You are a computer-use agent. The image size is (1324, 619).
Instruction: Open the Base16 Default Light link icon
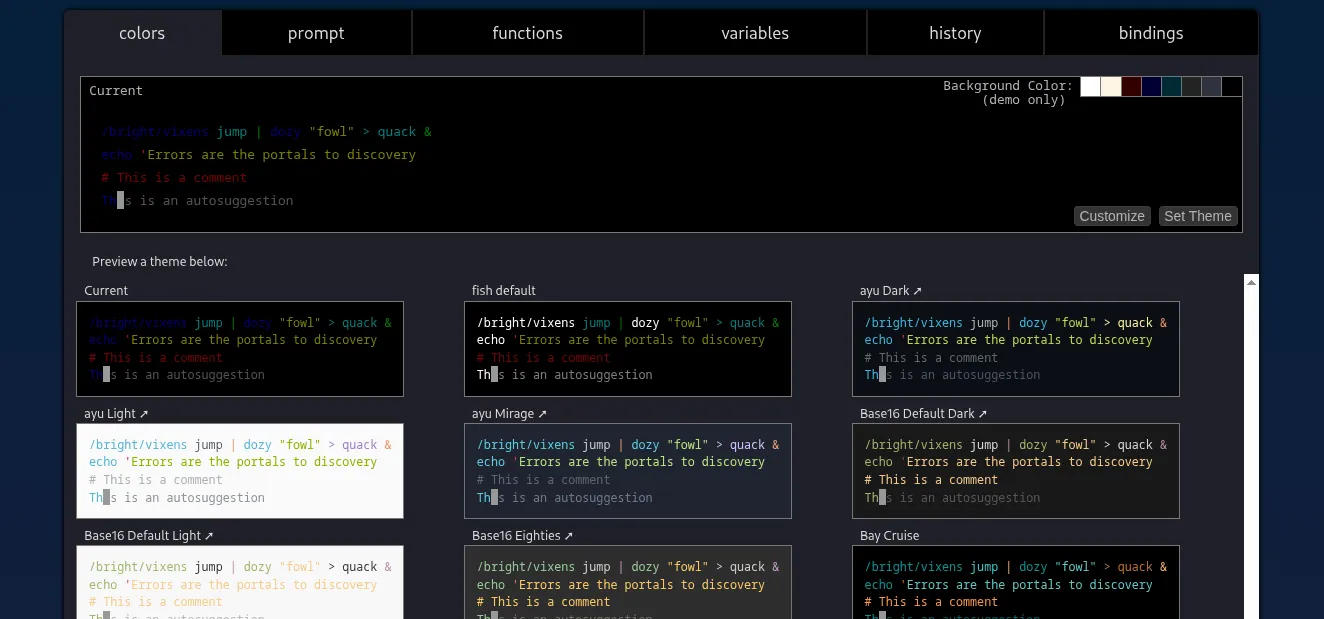(209, 535)
